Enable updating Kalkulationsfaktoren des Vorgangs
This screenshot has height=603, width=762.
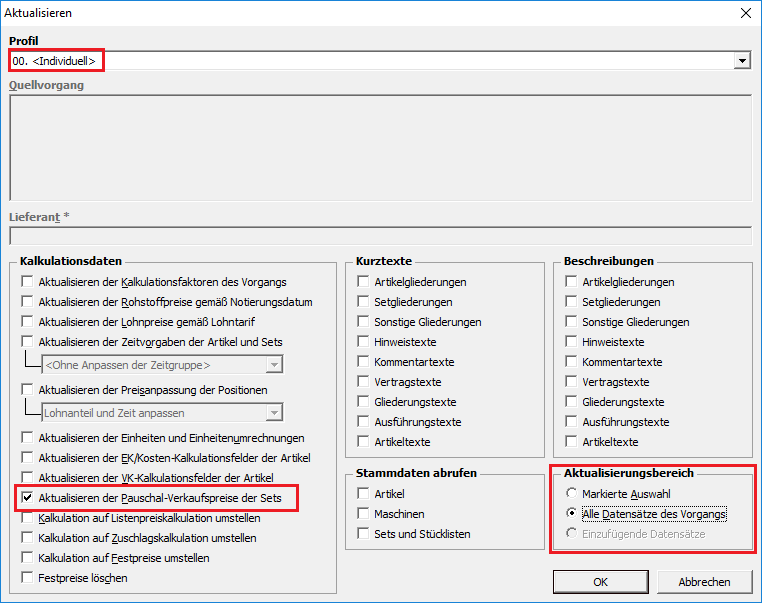(x=28, y=282)
